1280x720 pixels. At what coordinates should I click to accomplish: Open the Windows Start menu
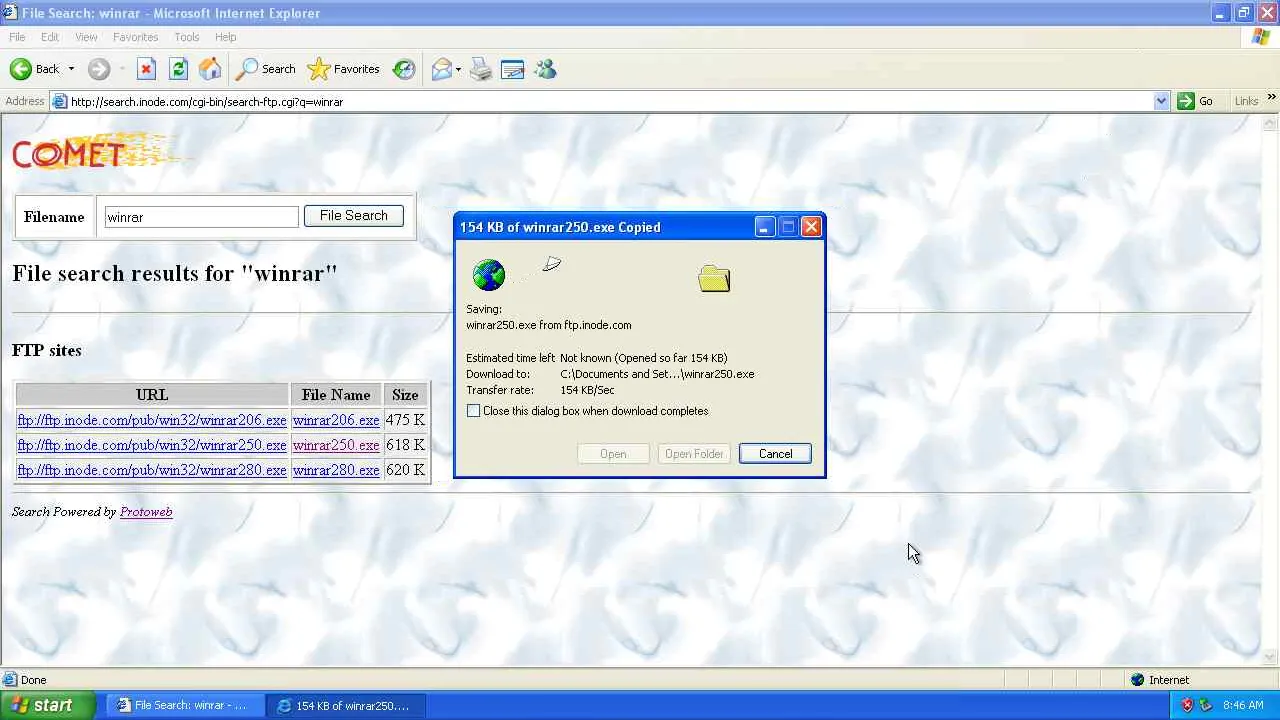tap(47, 705)
